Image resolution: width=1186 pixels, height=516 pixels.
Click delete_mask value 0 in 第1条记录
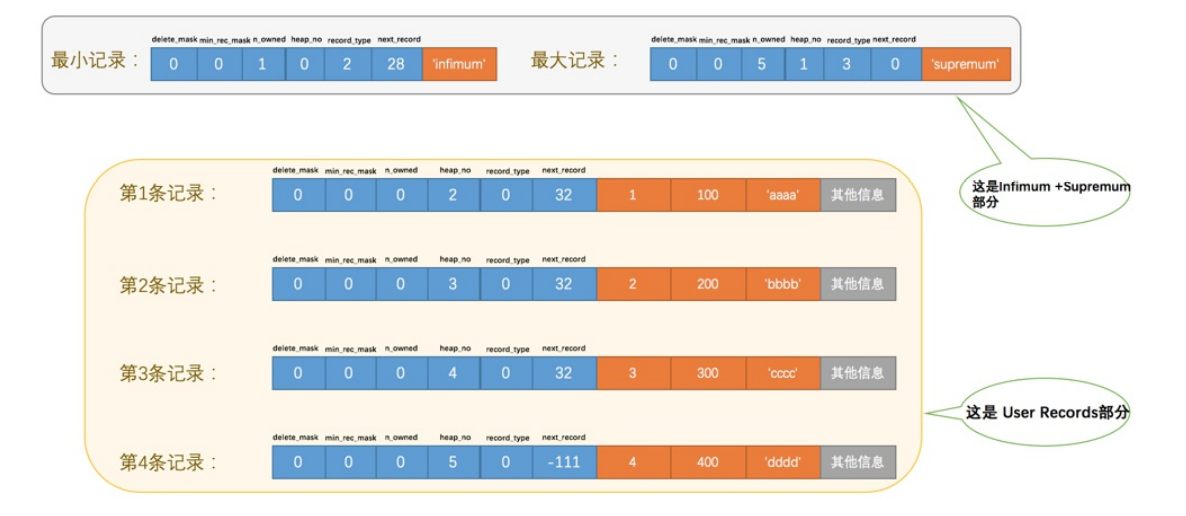point(299,195)
